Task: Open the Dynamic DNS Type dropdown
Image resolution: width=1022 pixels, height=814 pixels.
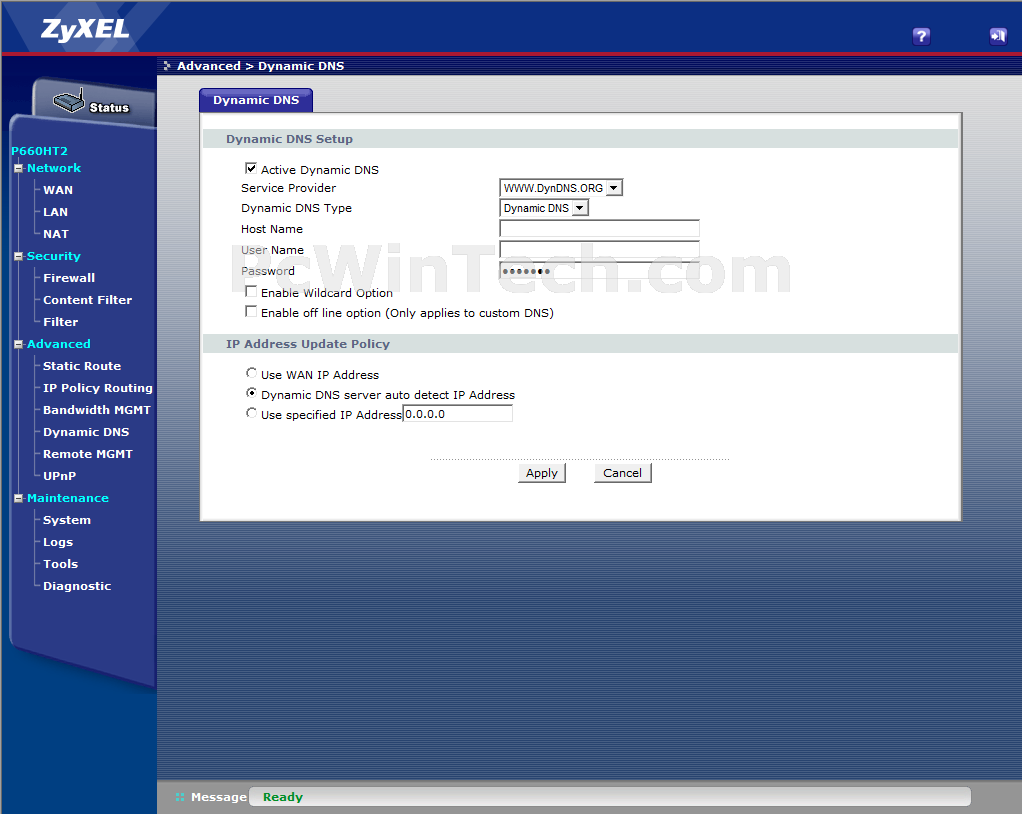Action: 544,208
